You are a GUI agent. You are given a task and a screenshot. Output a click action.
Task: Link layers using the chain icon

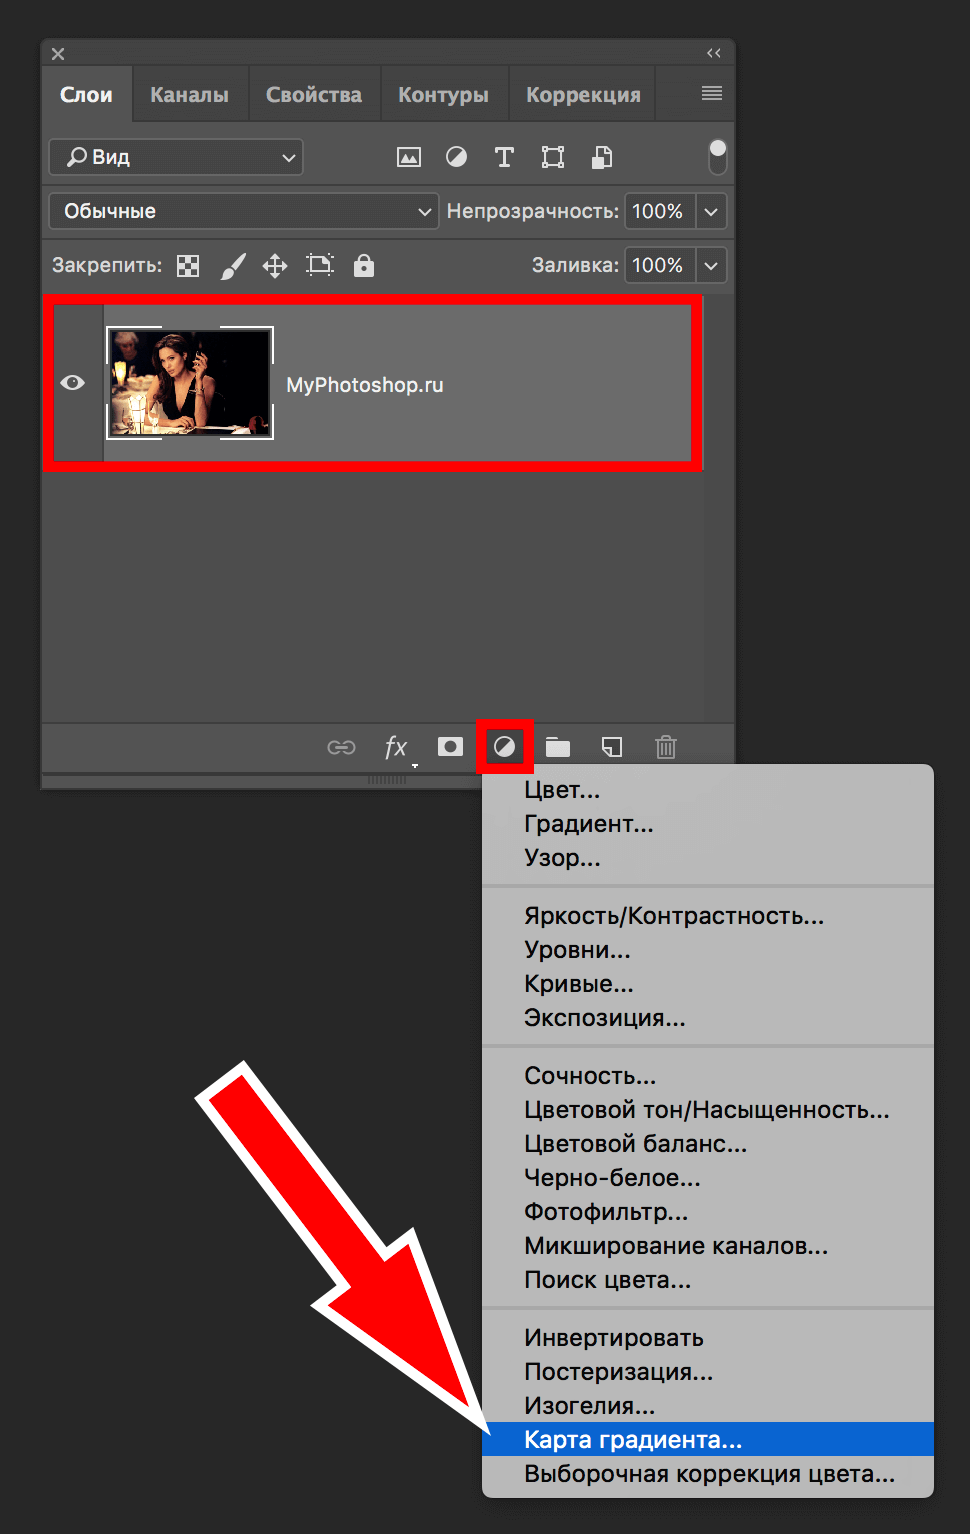pyautogui.click(x=340, y=747)
